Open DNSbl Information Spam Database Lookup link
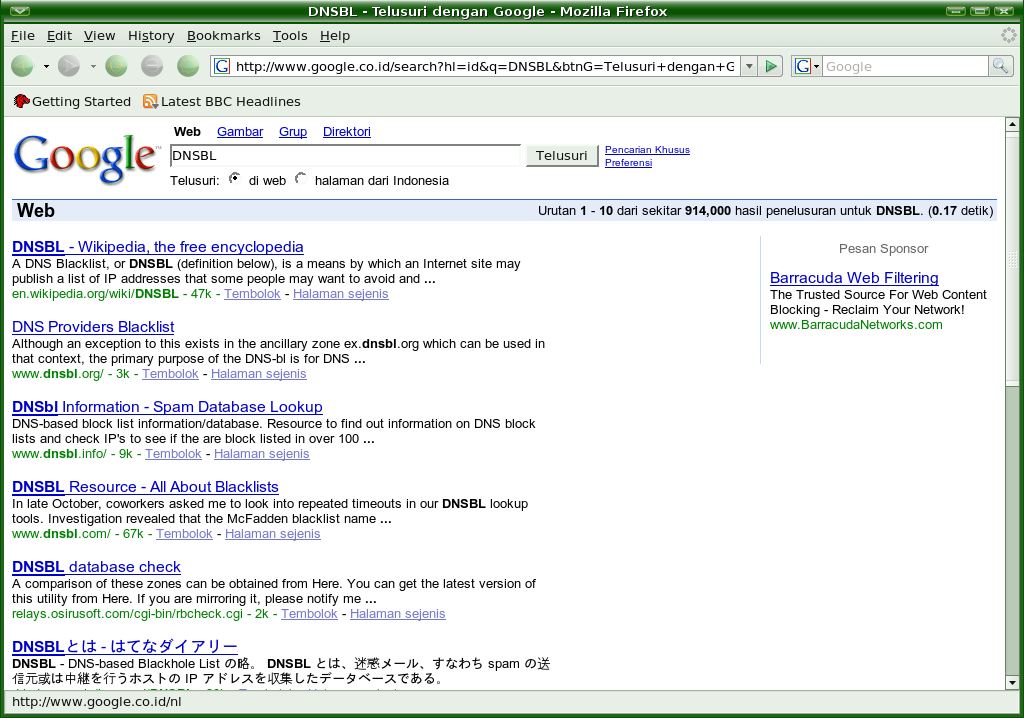The height and width of the screenshot is (718, 1024). pos(167,406)
